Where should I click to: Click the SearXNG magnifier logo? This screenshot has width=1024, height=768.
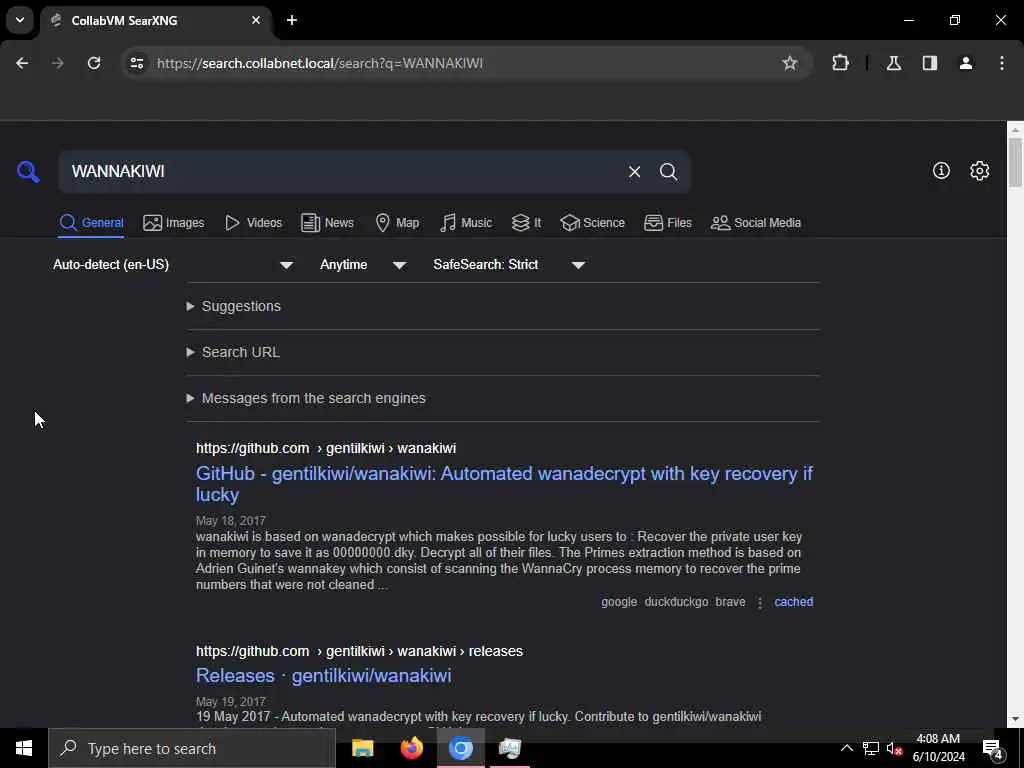click(x=28, y=172)
